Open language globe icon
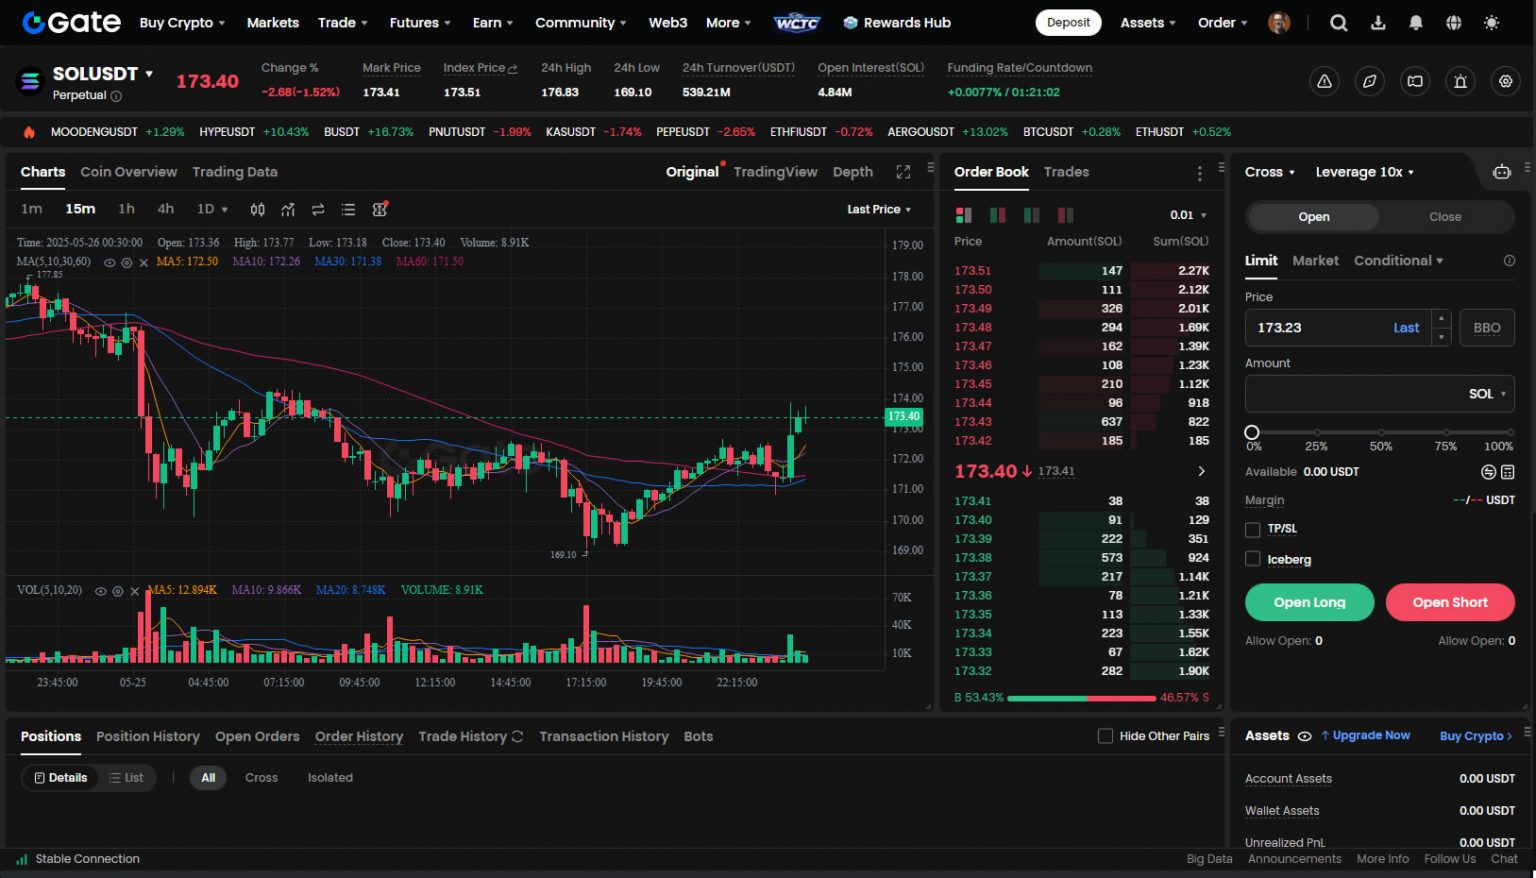 [1454, 23]
